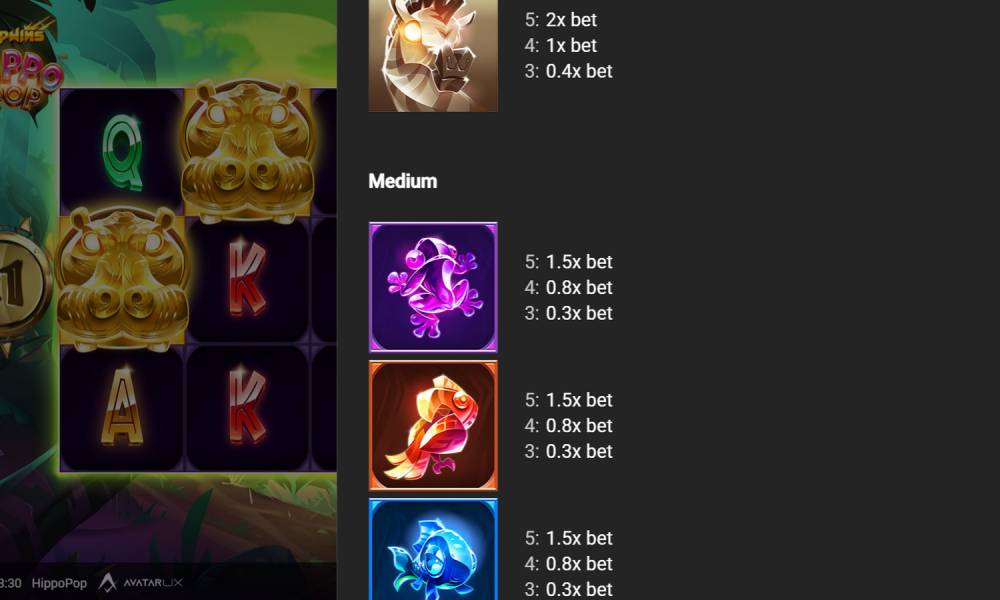Click the golden A reel symbol

click(122, 406)
